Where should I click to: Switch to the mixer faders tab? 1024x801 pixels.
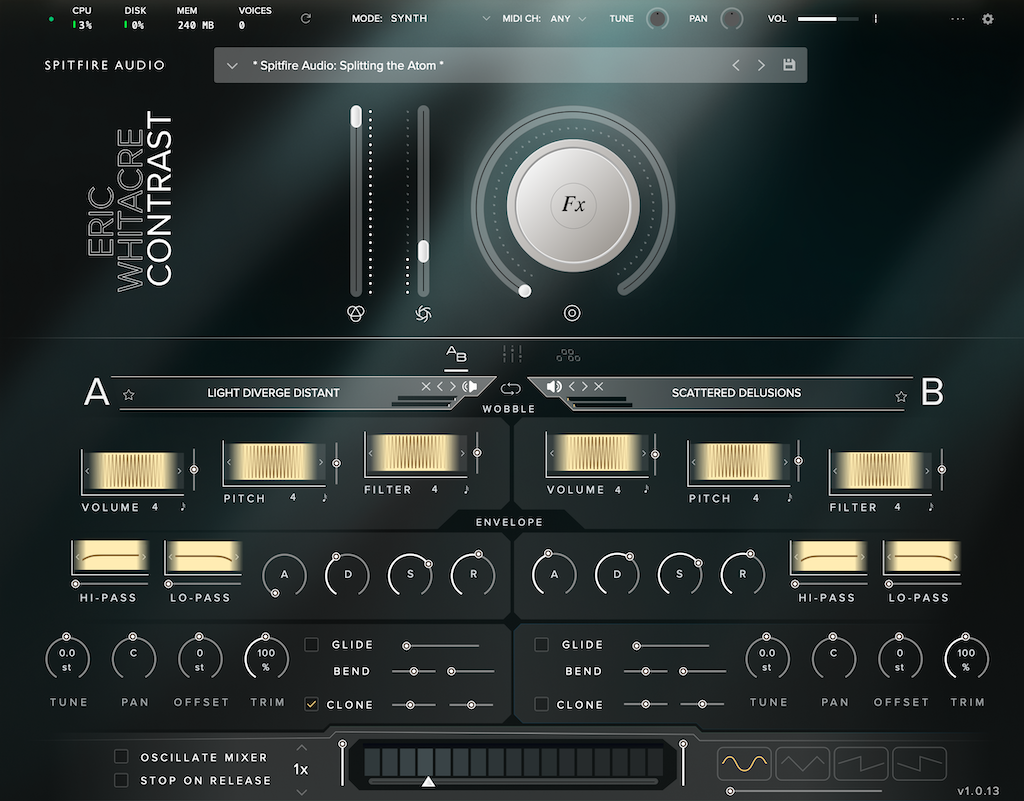[512, 354]
